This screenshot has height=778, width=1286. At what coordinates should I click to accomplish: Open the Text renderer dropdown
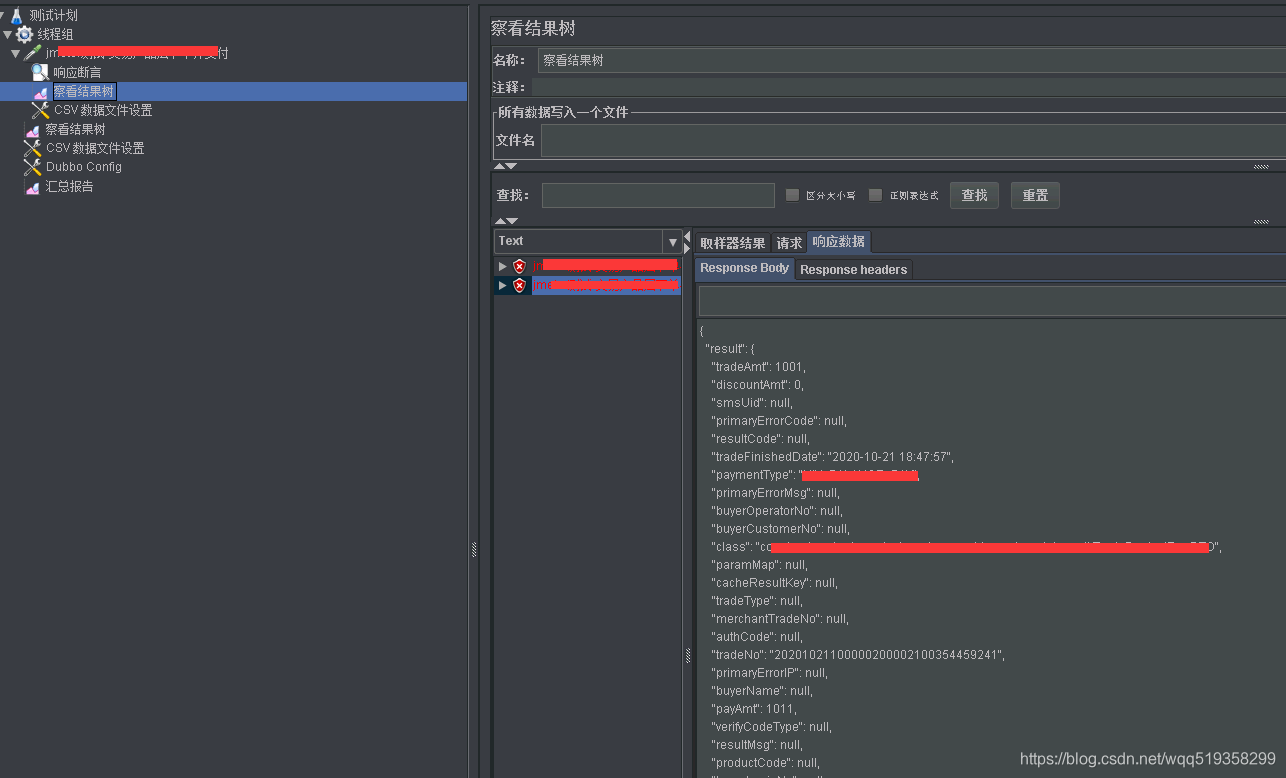click(x=673, y=241)
